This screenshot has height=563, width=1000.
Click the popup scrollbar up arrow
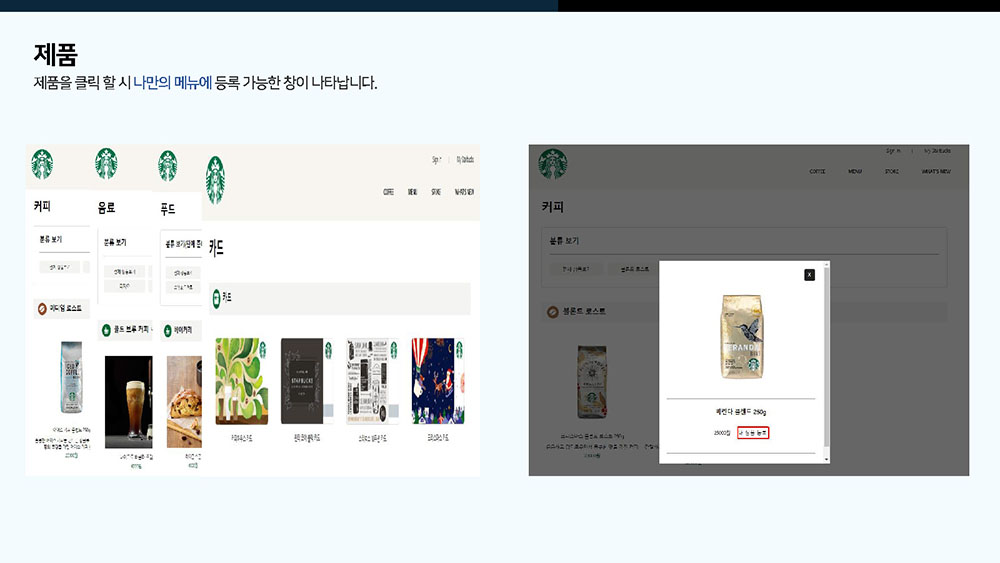[x=827, y=265]
